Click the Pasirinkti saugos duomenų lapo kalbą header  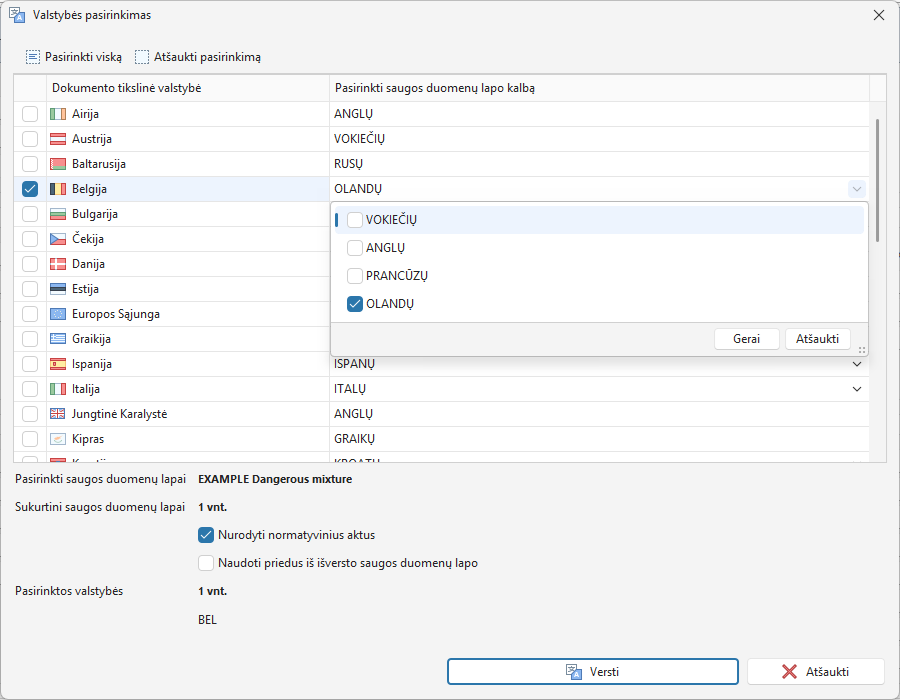pos(599,88)
